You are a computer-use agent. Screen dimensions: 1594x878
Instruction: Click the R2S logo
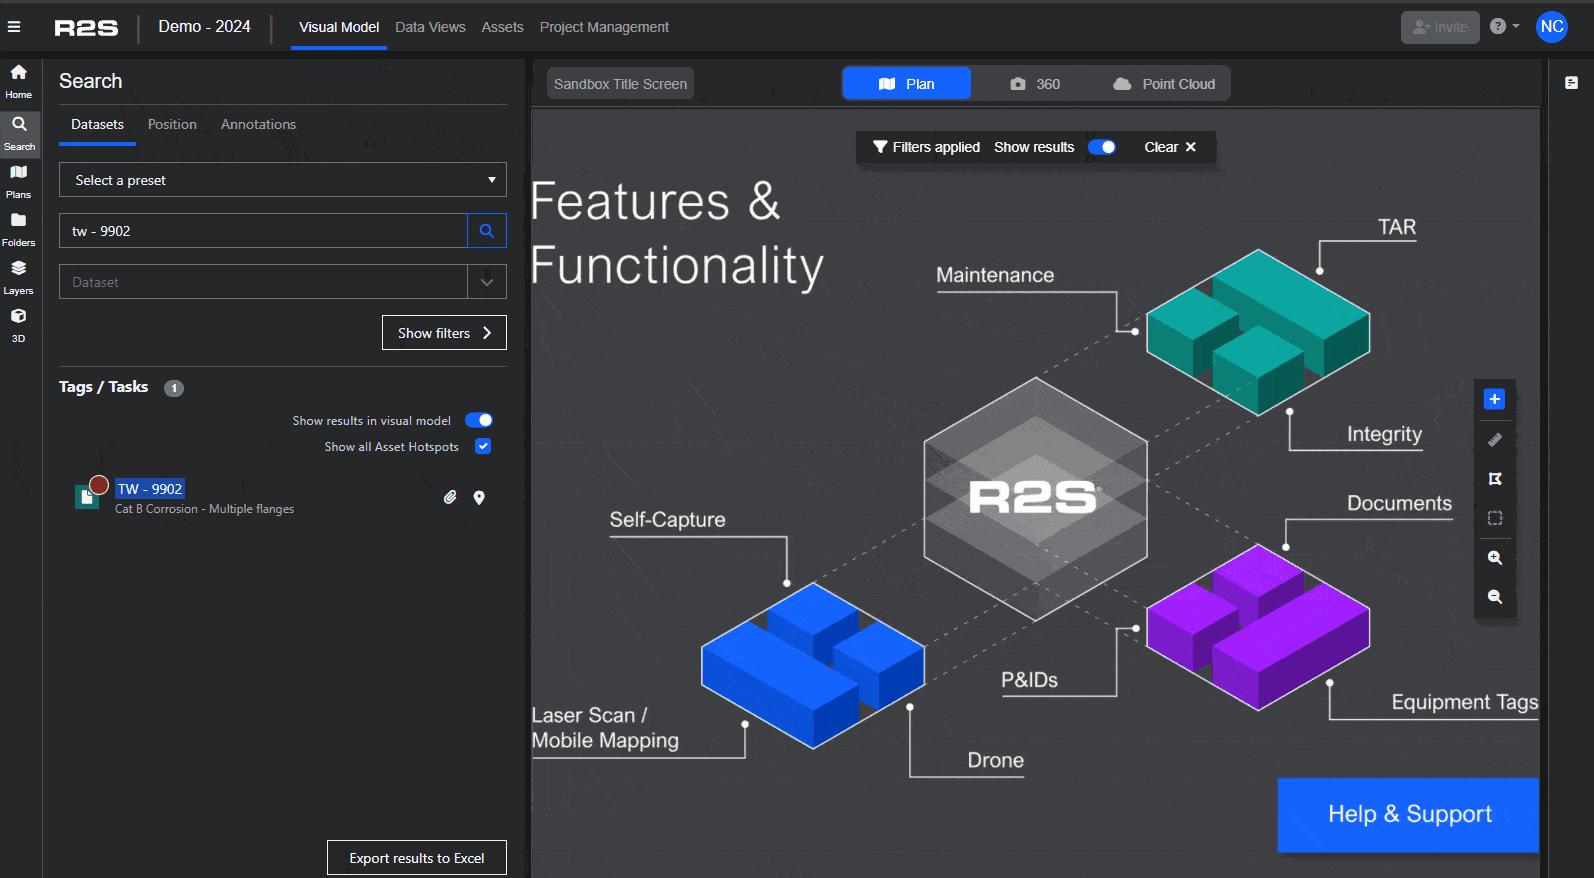[86, 28]
